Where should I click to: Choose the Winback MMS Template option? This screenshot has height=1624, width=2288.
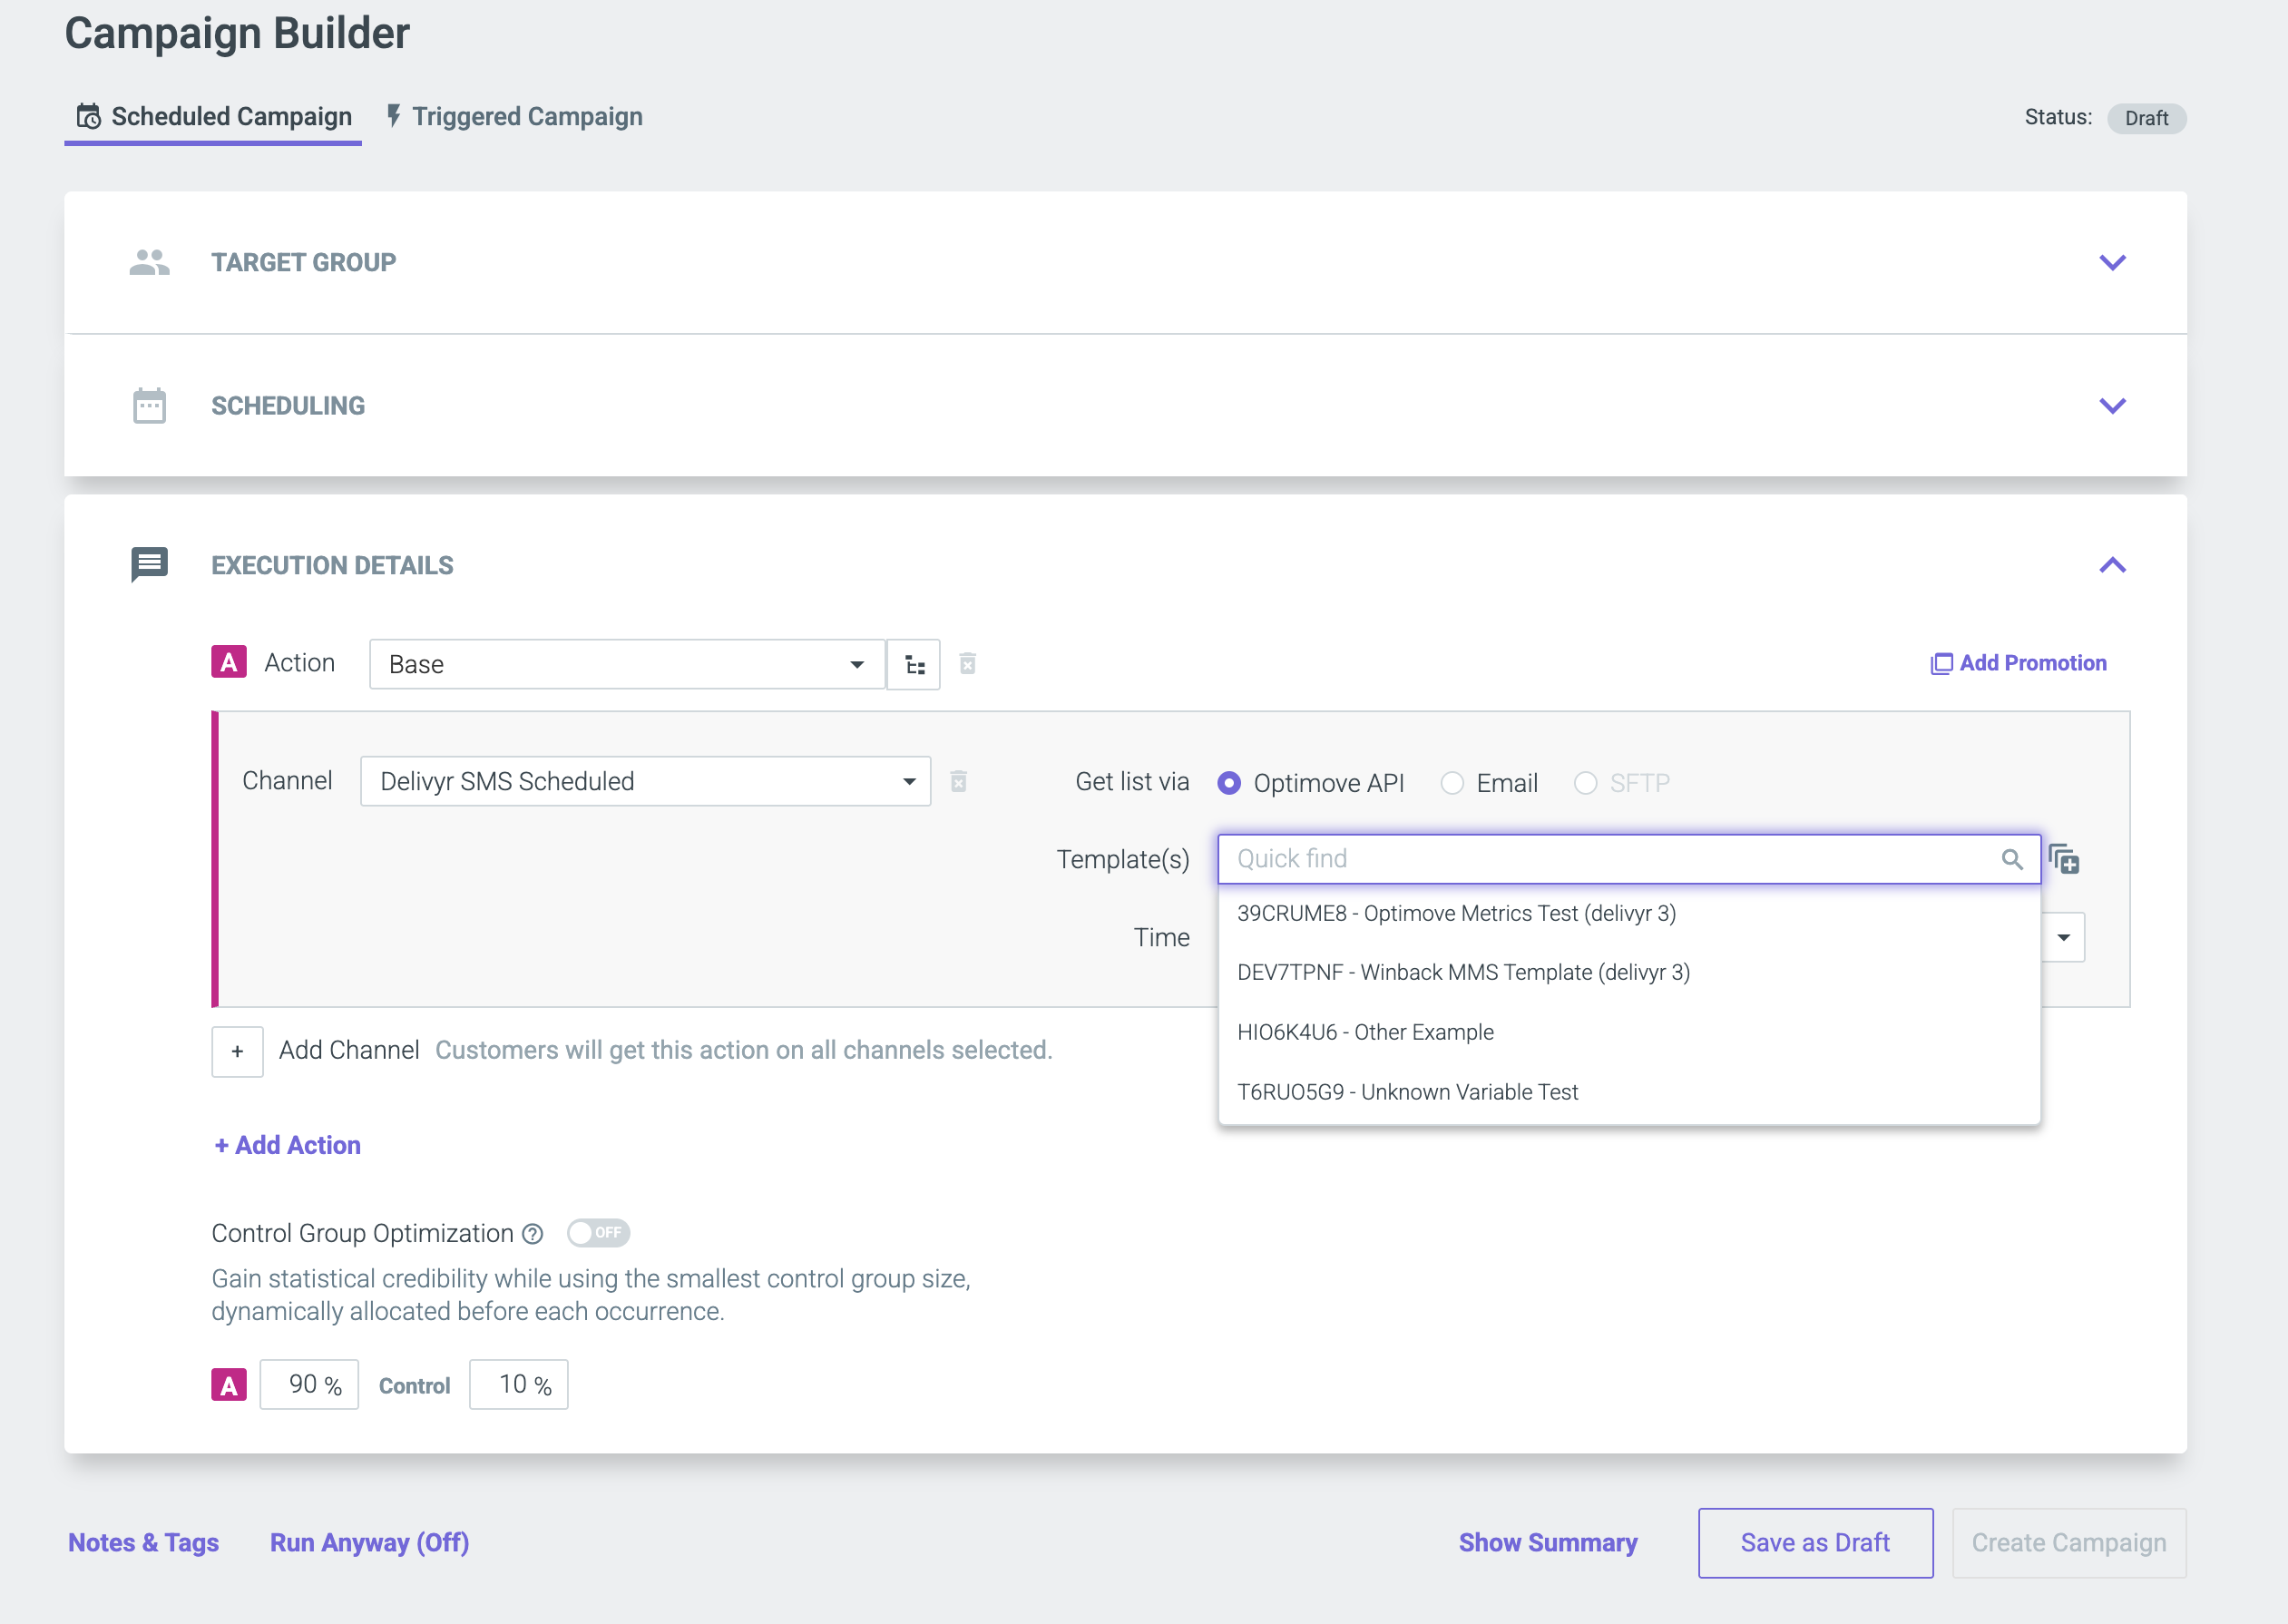coord(1463,972)
